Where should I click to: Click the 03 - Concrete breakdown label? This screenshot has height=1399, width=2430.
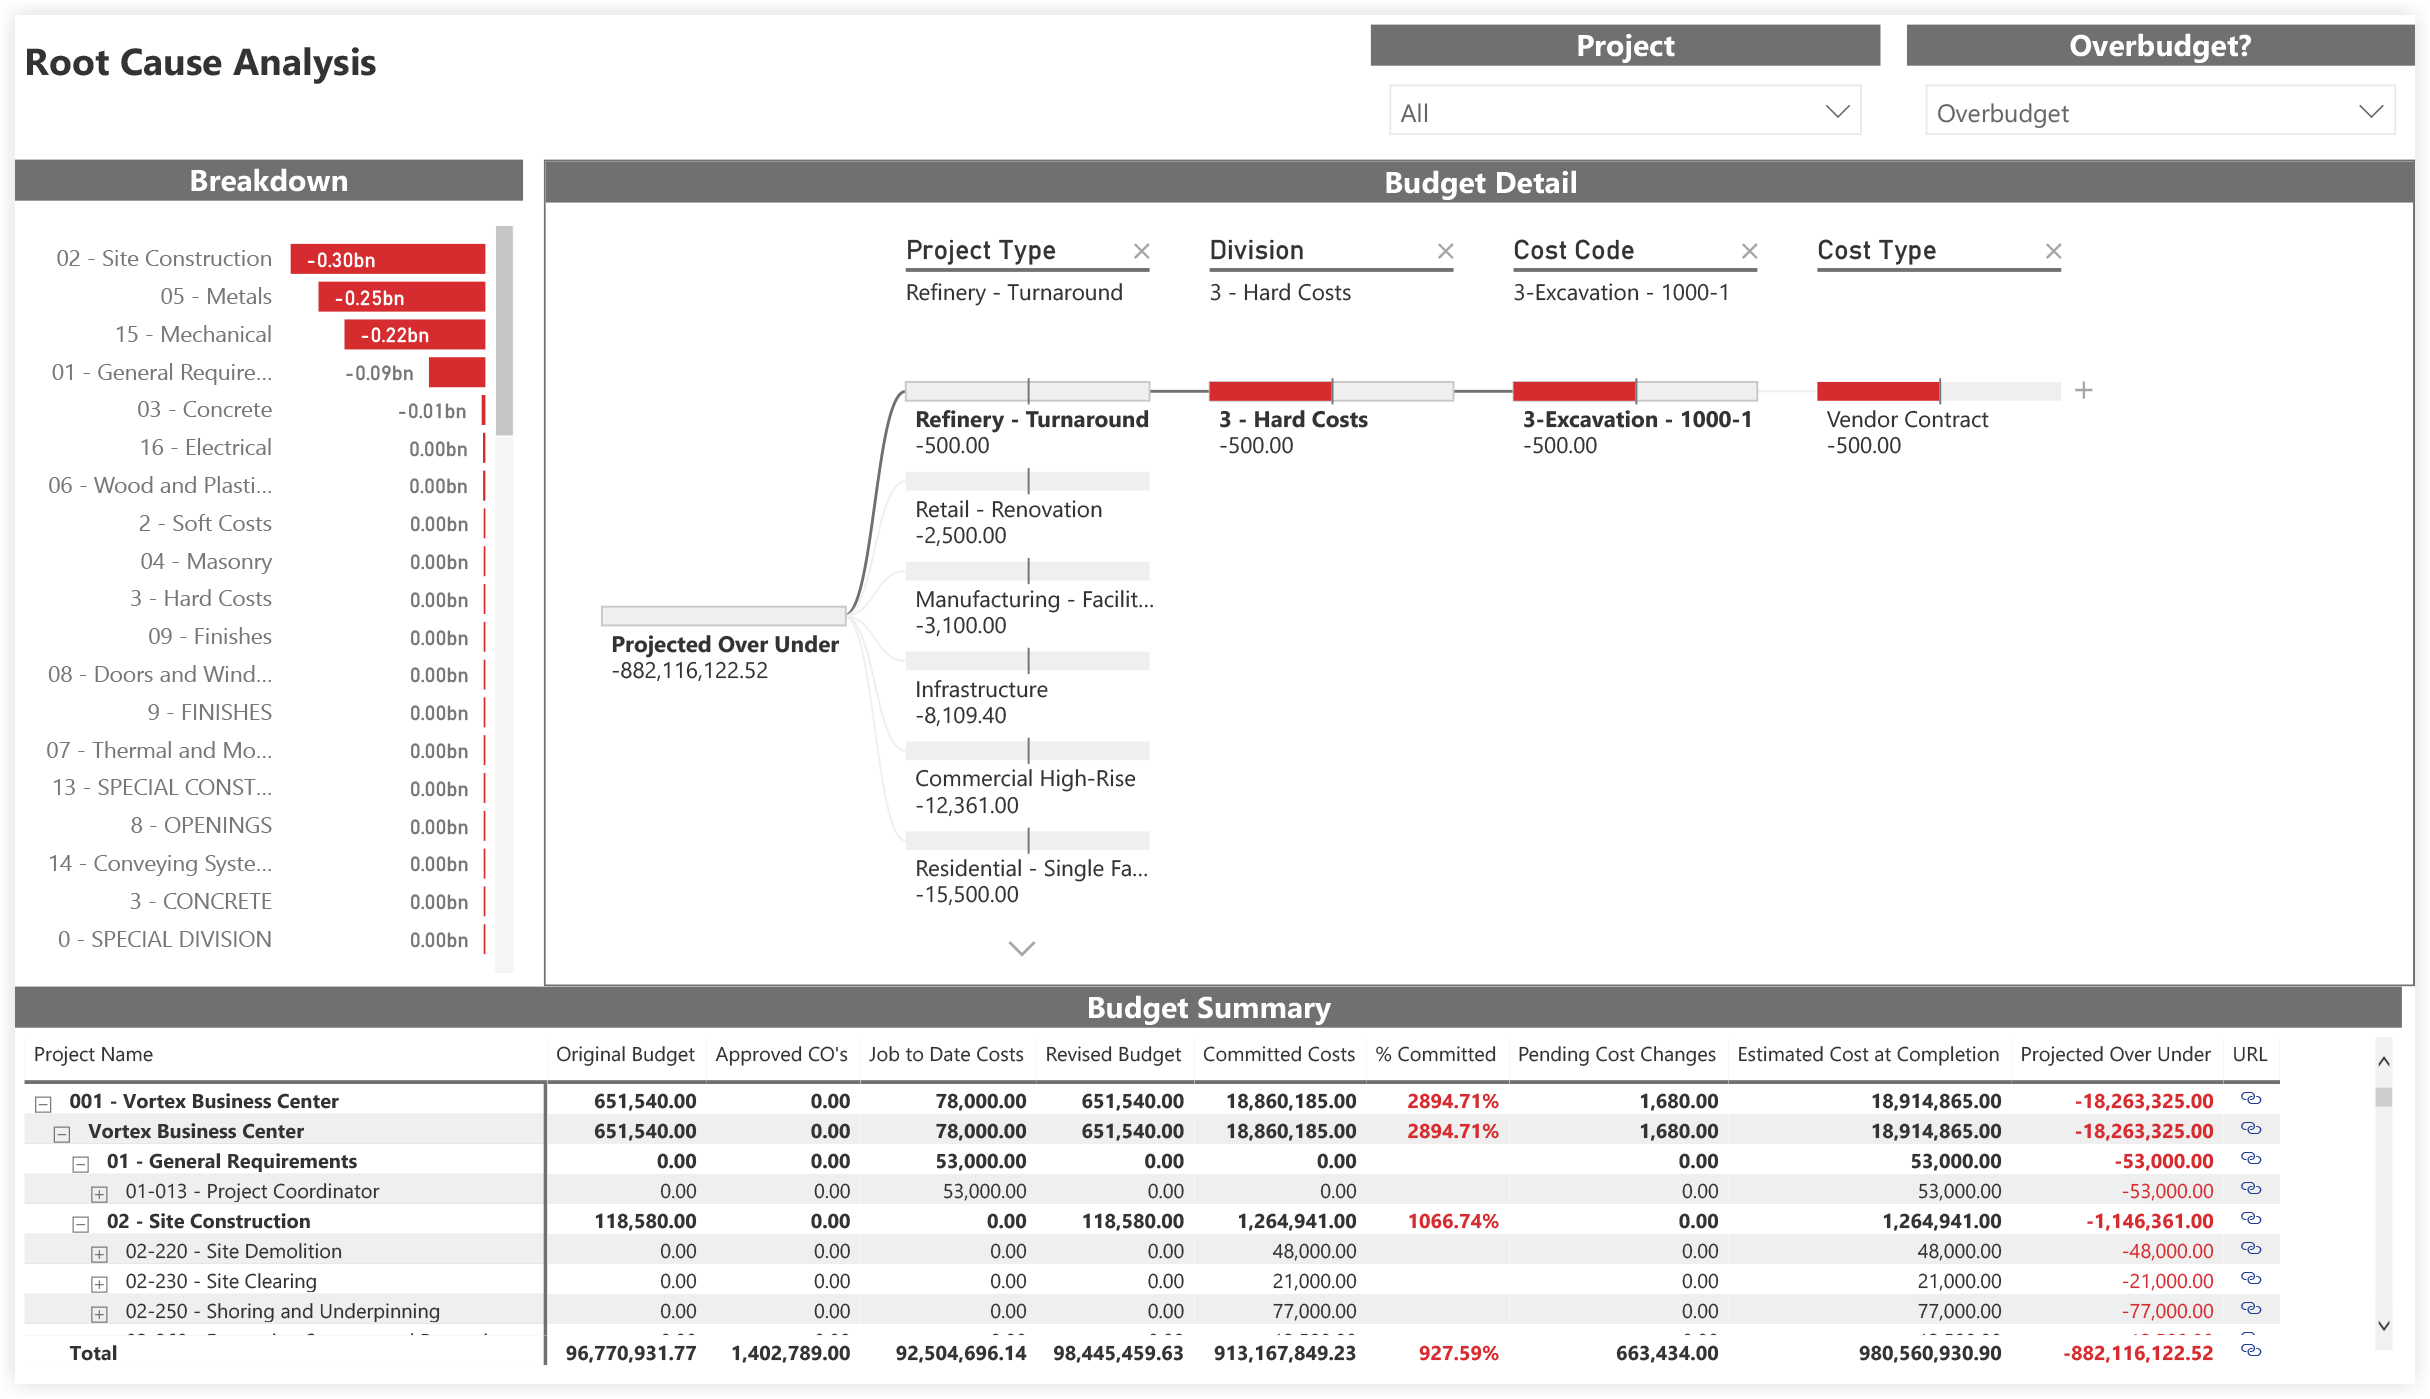point(204,410)
